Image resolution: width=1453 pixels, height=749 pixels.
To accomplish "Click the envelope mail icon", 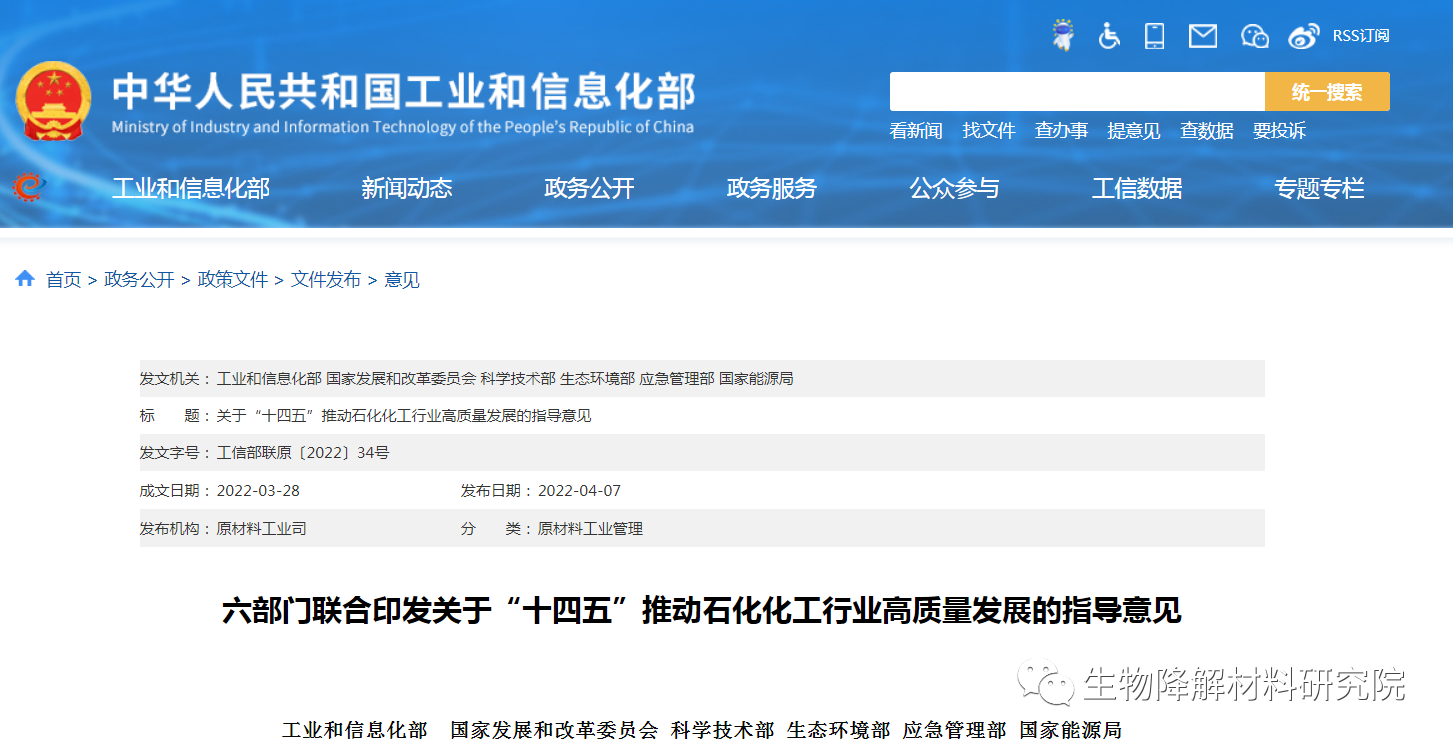I will coord(1203,36).
